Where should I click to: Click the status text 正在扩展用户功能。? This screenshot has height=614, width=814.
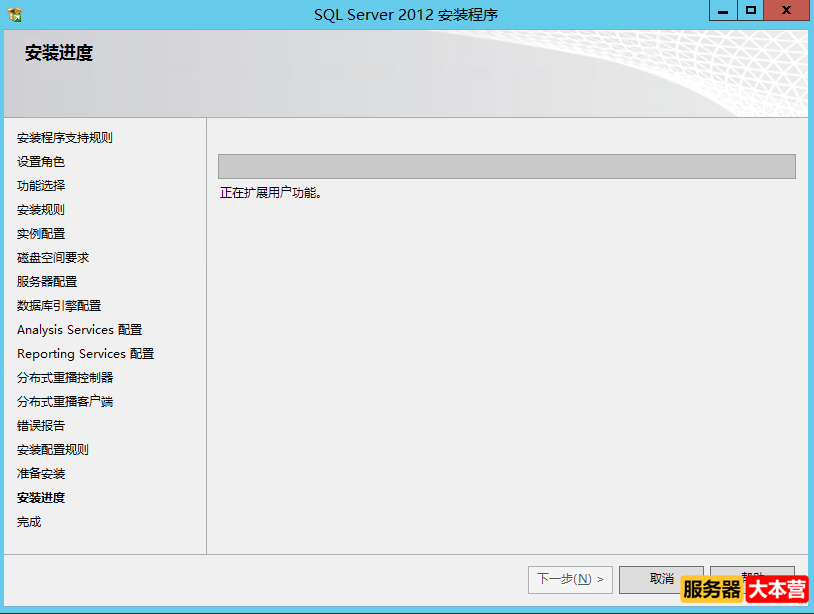(x=271, y=193)
